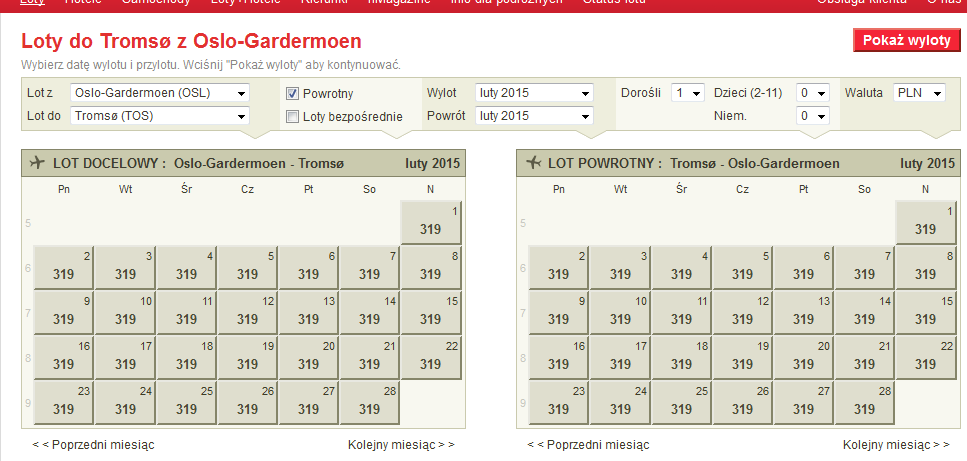Select February 1 in the return calendar
This screenshot has width=967, height=461.
pyautogui.click(x=926, y=222)
